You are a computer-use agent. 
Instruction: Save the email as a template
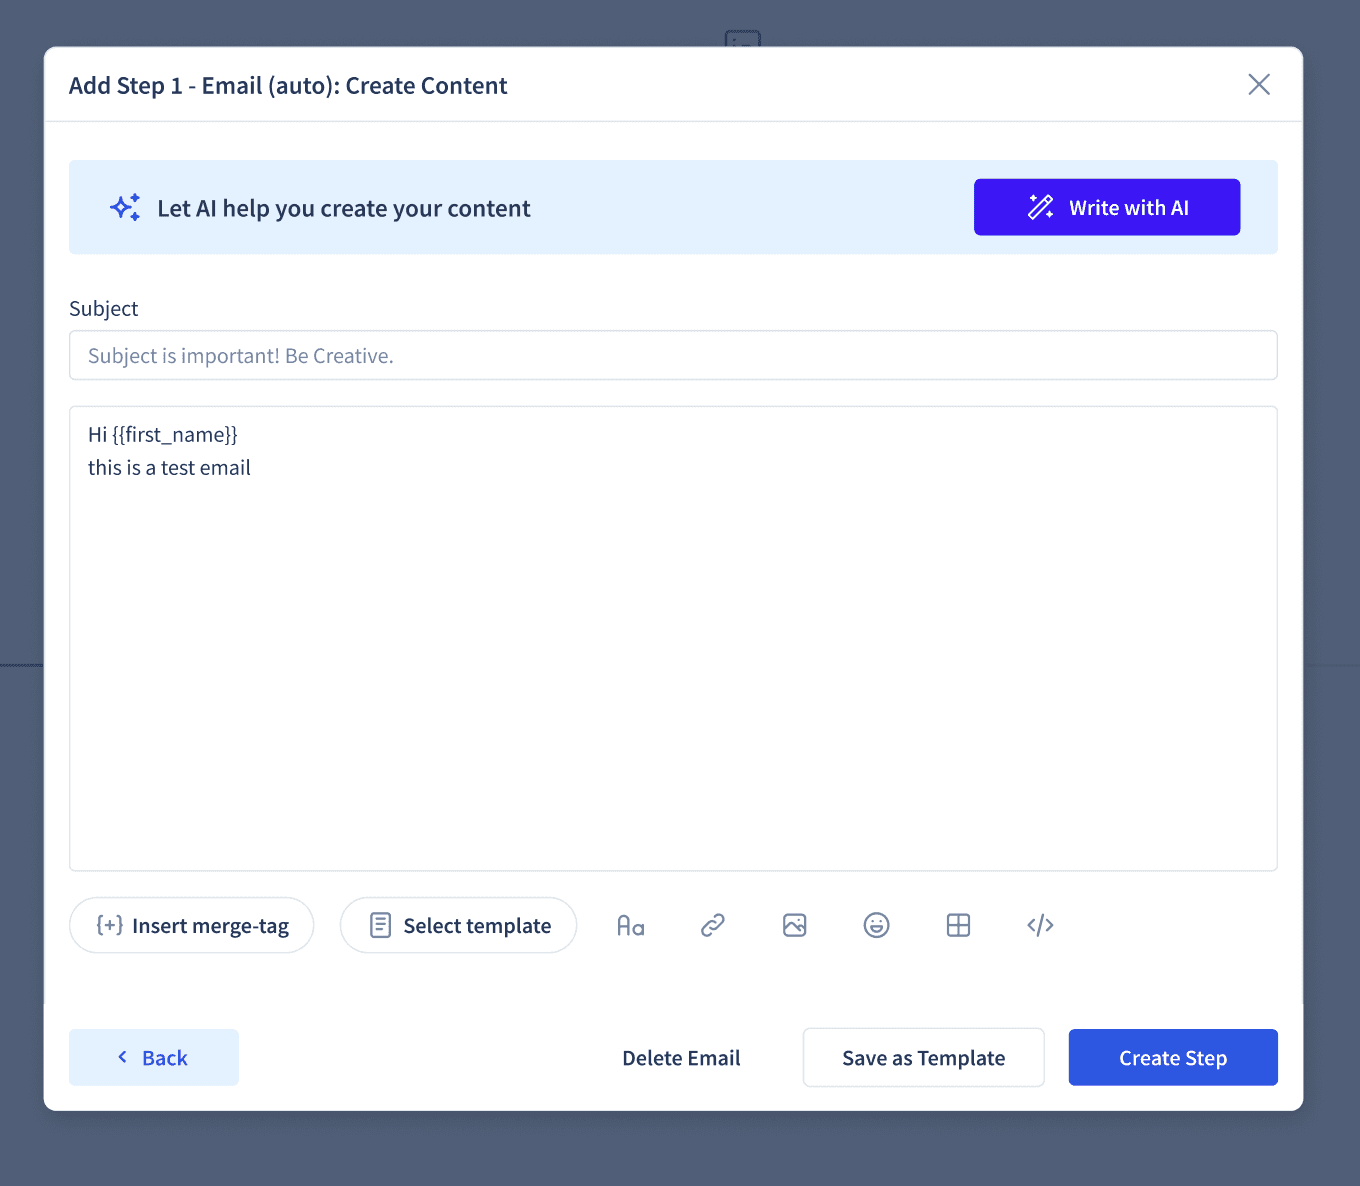coord(924,1057)
